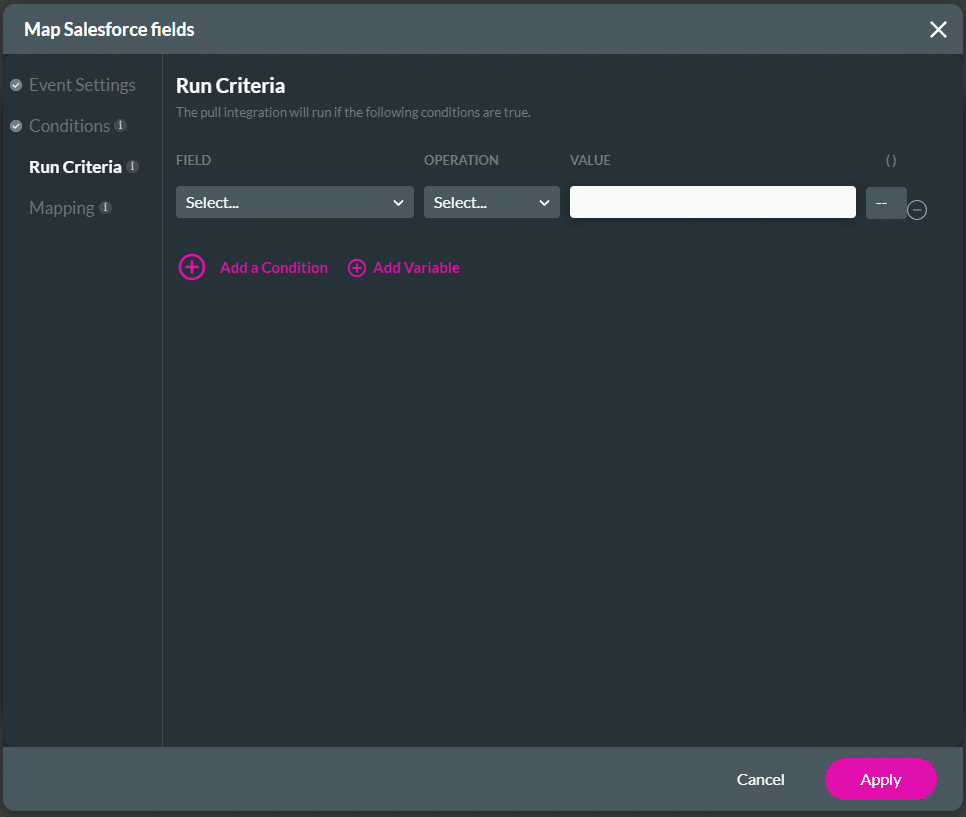Remove the condition row with minus icon

[917, 210]
